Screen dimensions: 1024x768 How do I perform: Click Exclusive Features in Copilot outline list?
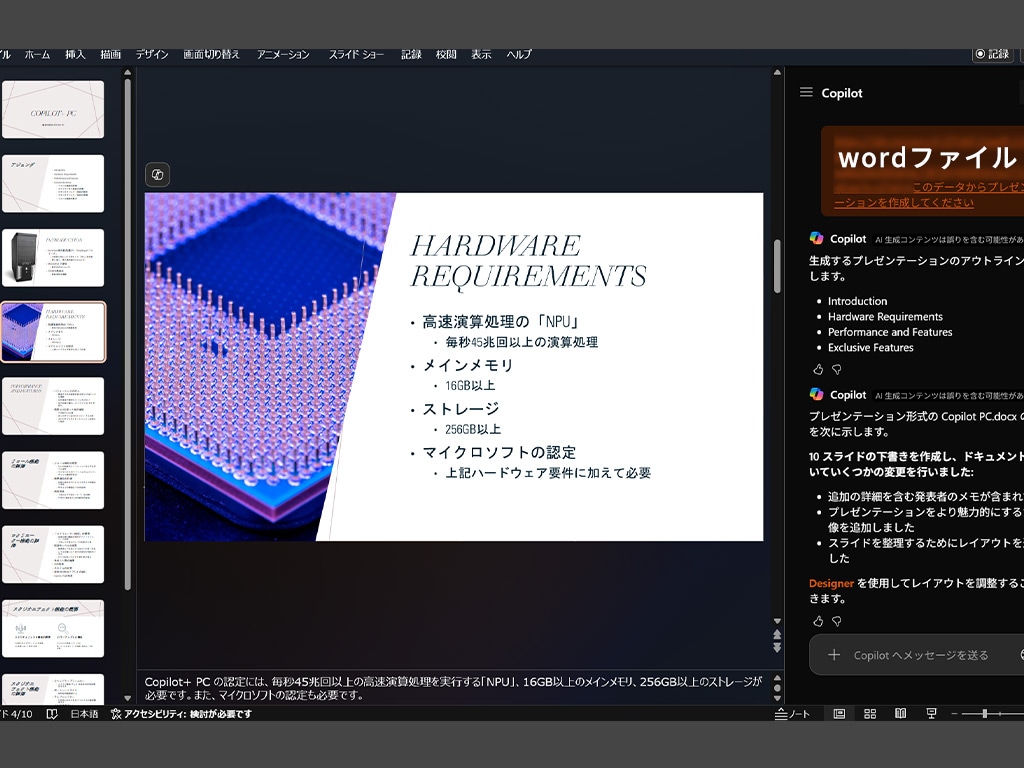pos(871,347)
